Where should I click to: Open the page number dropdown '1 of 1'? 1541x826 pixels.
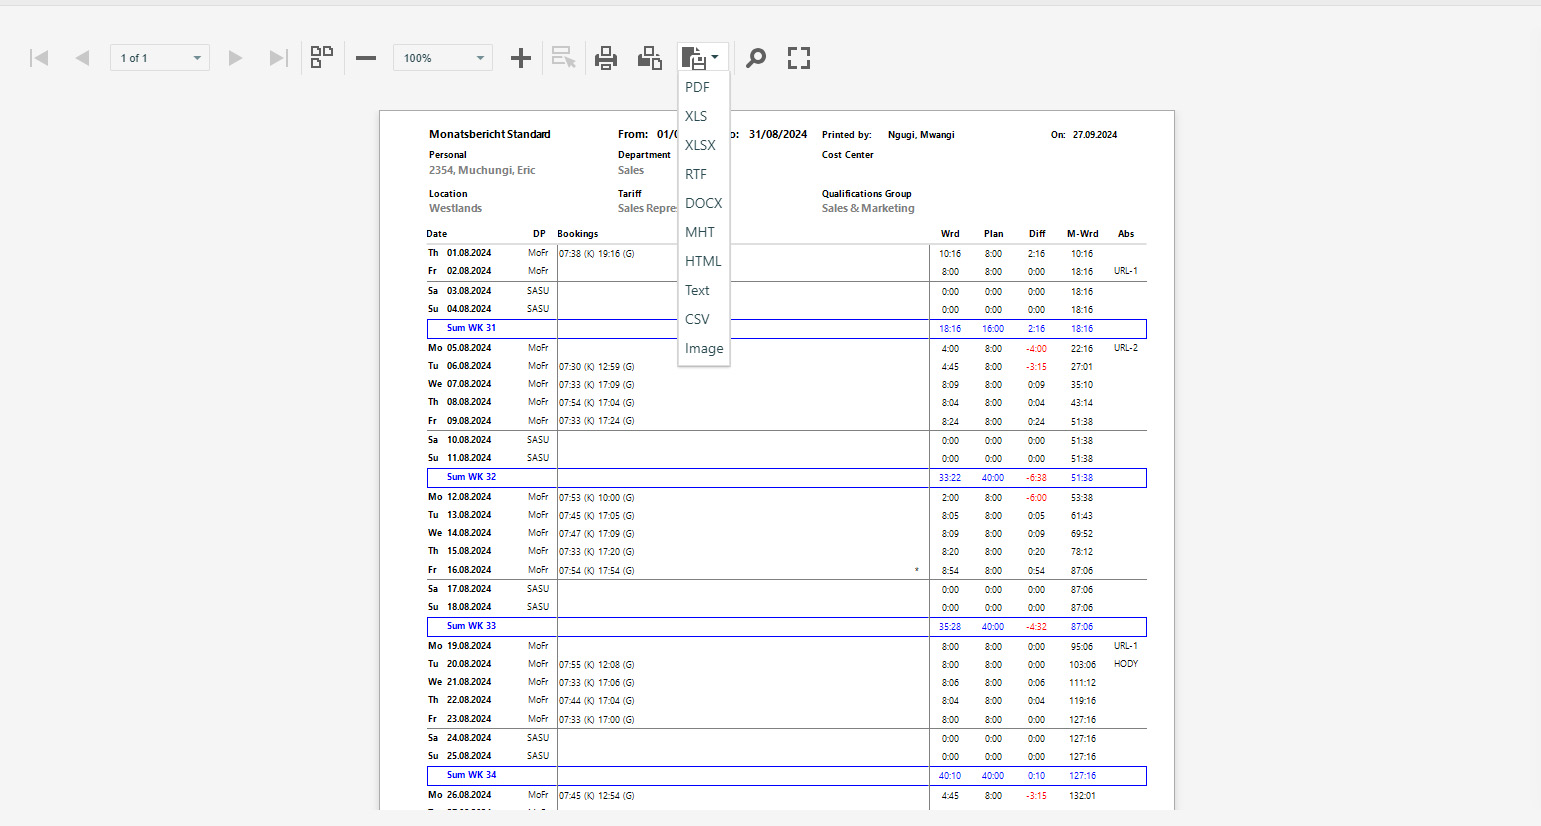pos(160,58)
